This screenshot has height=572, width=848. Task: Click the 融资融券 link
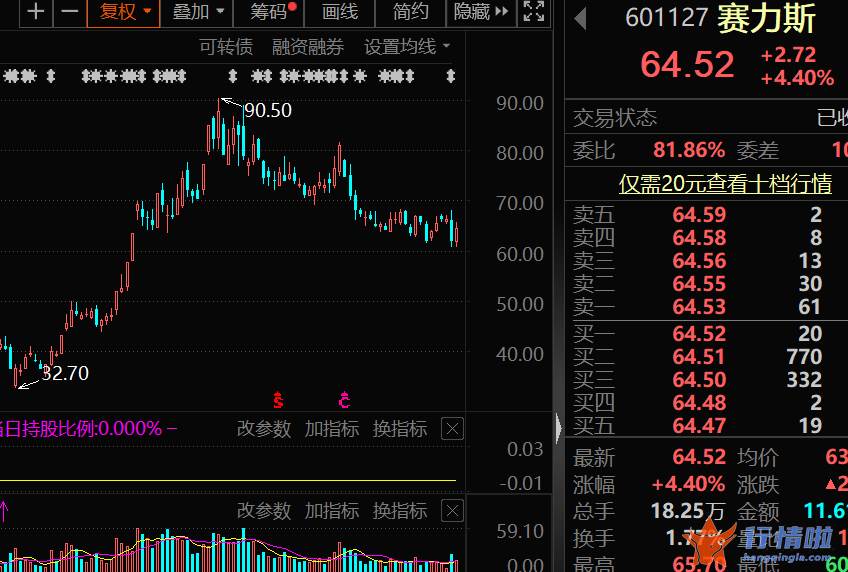pyautogui.click(x=308, y=47)
